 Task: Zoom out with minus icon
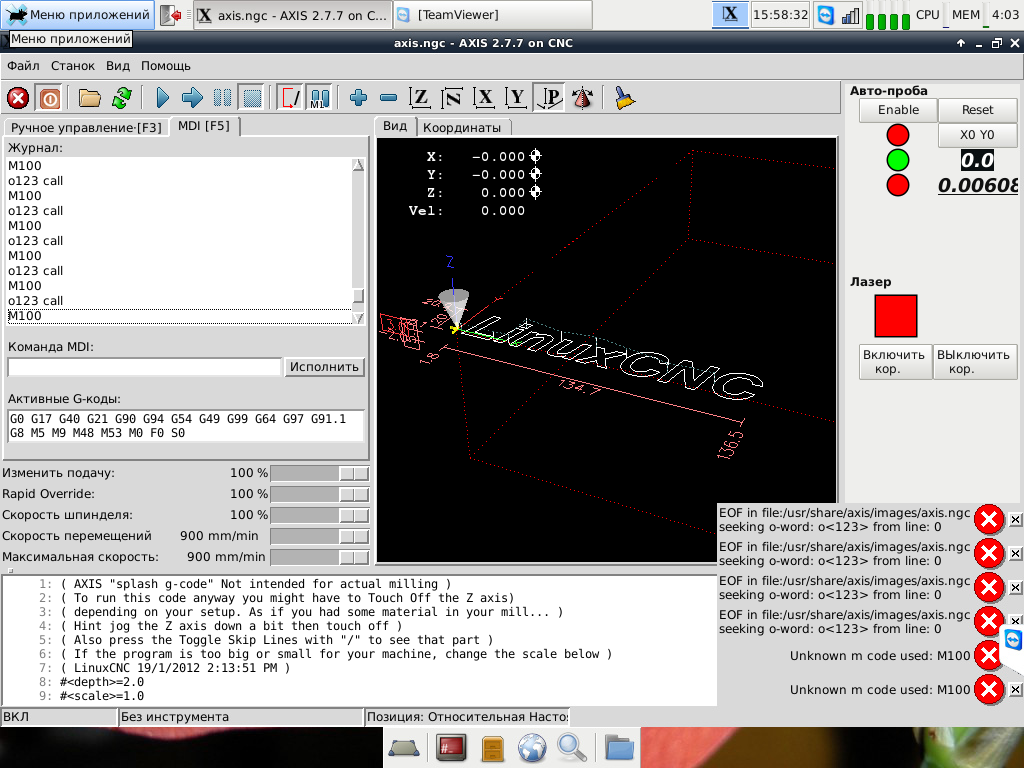pyautogui.click(x=388, y=99)
